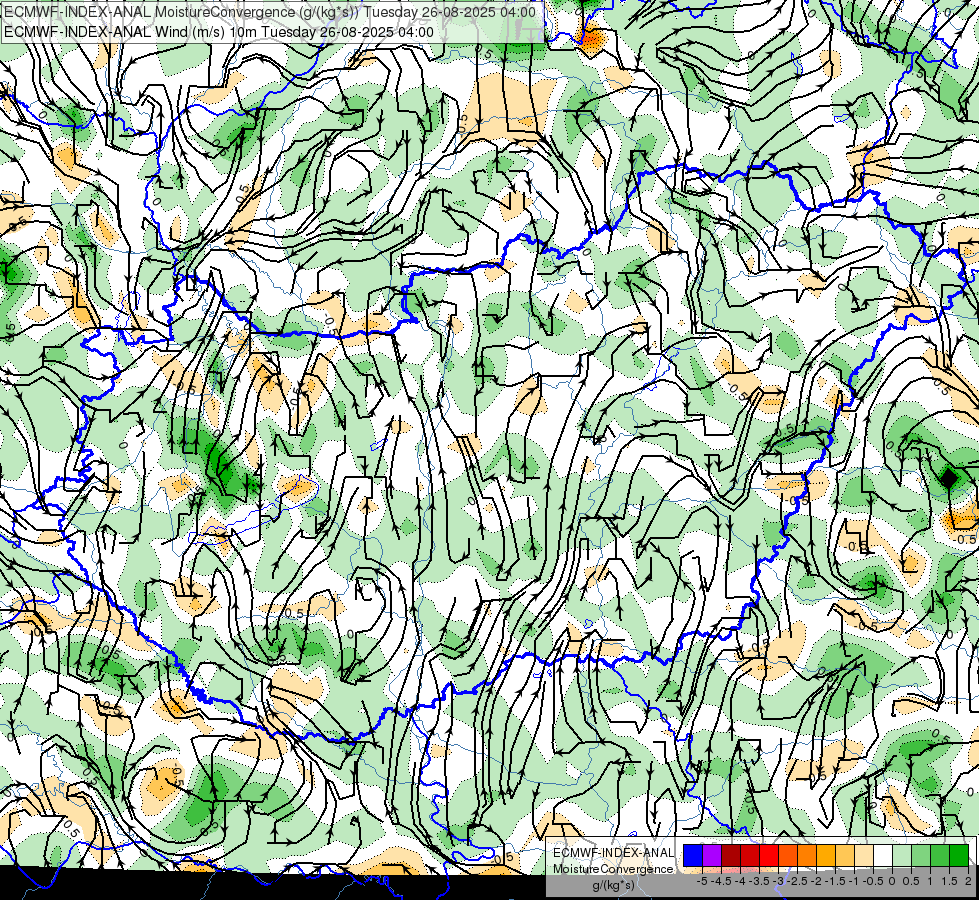Image resolution: width=979 pixels, height=900 pixels.
Task: Click the light green swatch between 0.5 and 1
Action: pos(920,856)
